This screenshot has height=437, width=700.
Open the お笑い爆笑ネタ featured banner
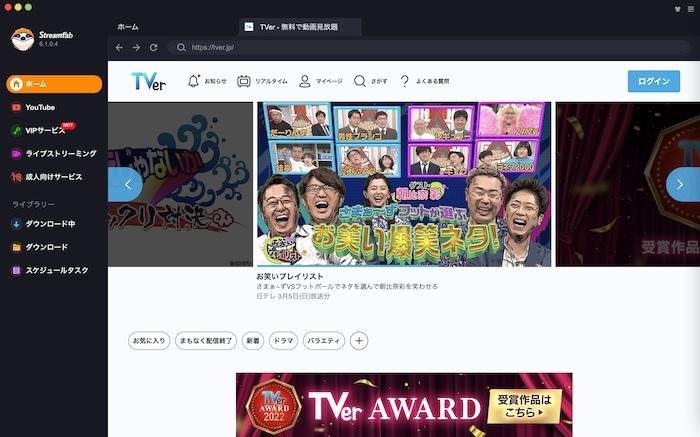(404, 184)
